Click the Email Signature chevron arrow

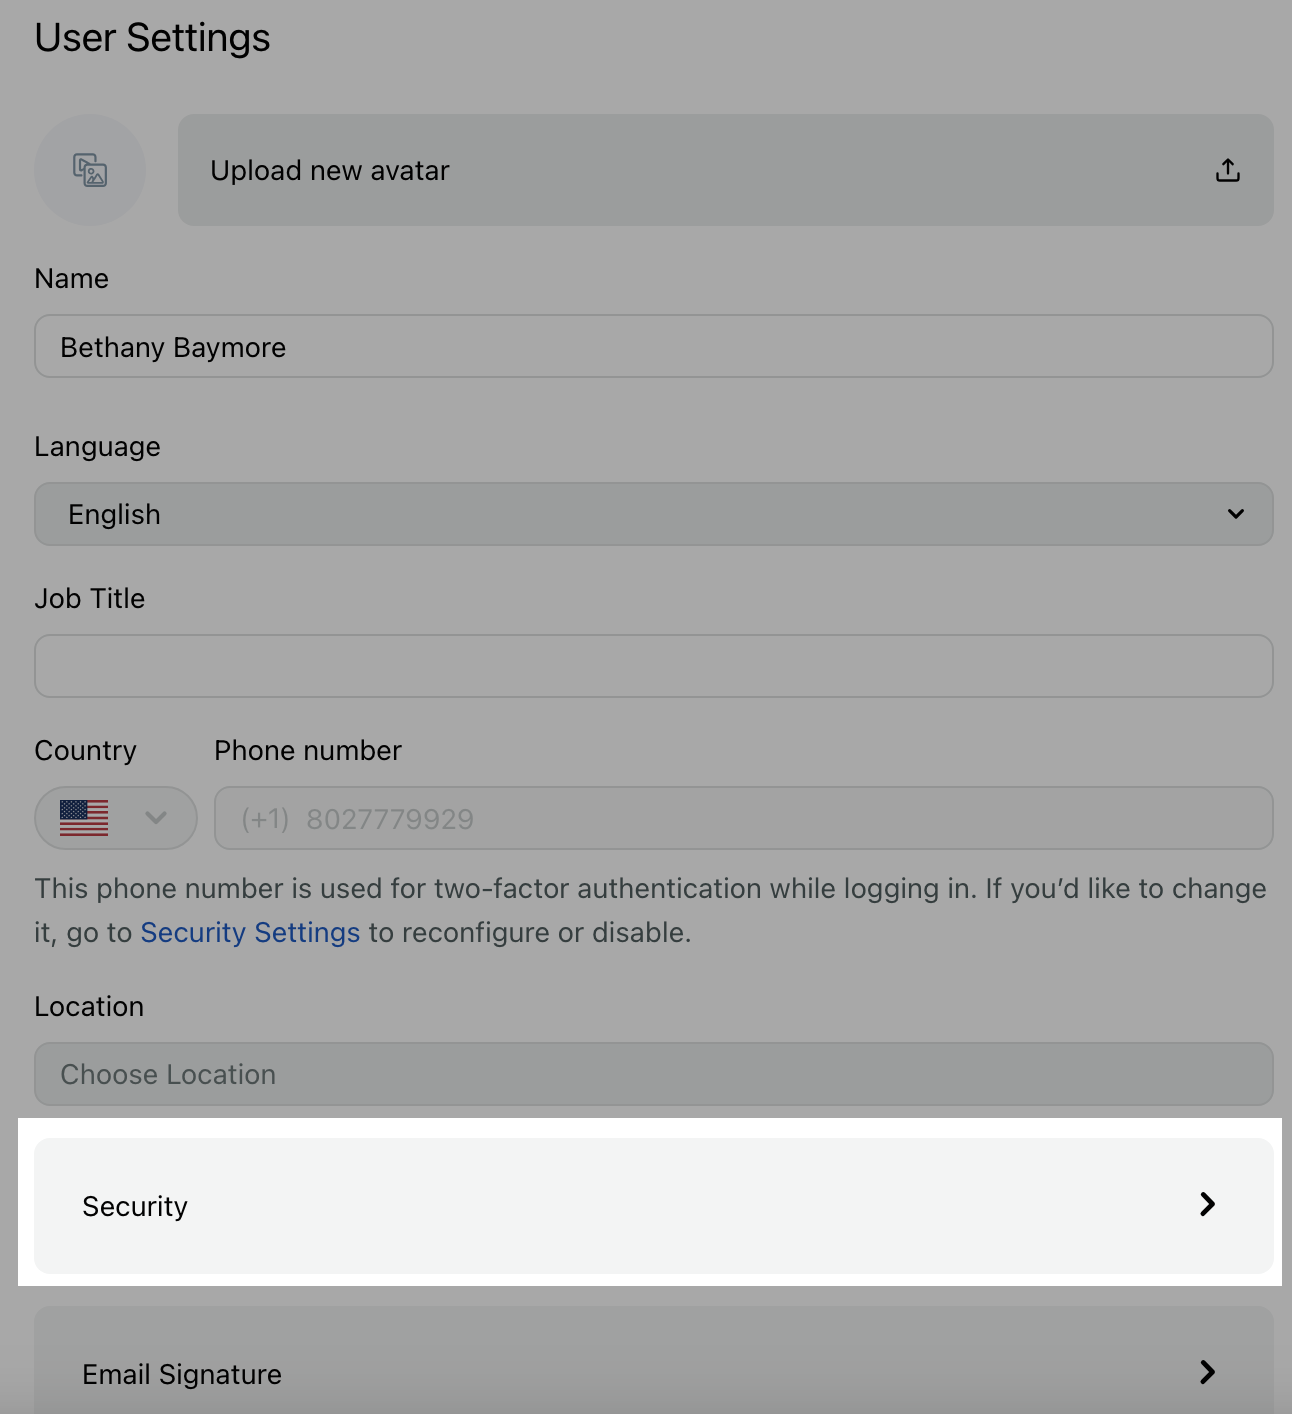click(x=1207, y=1372)
